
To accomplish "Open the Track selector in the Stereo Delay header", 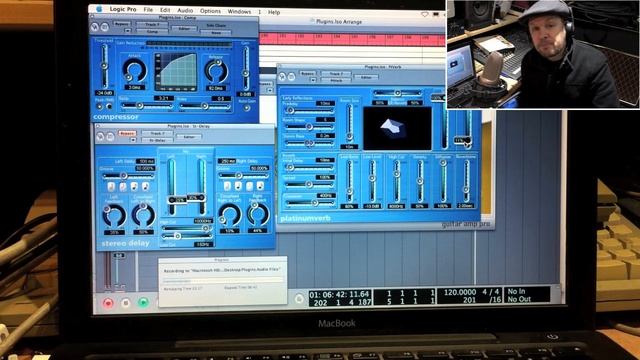I will tap(157, 133).
